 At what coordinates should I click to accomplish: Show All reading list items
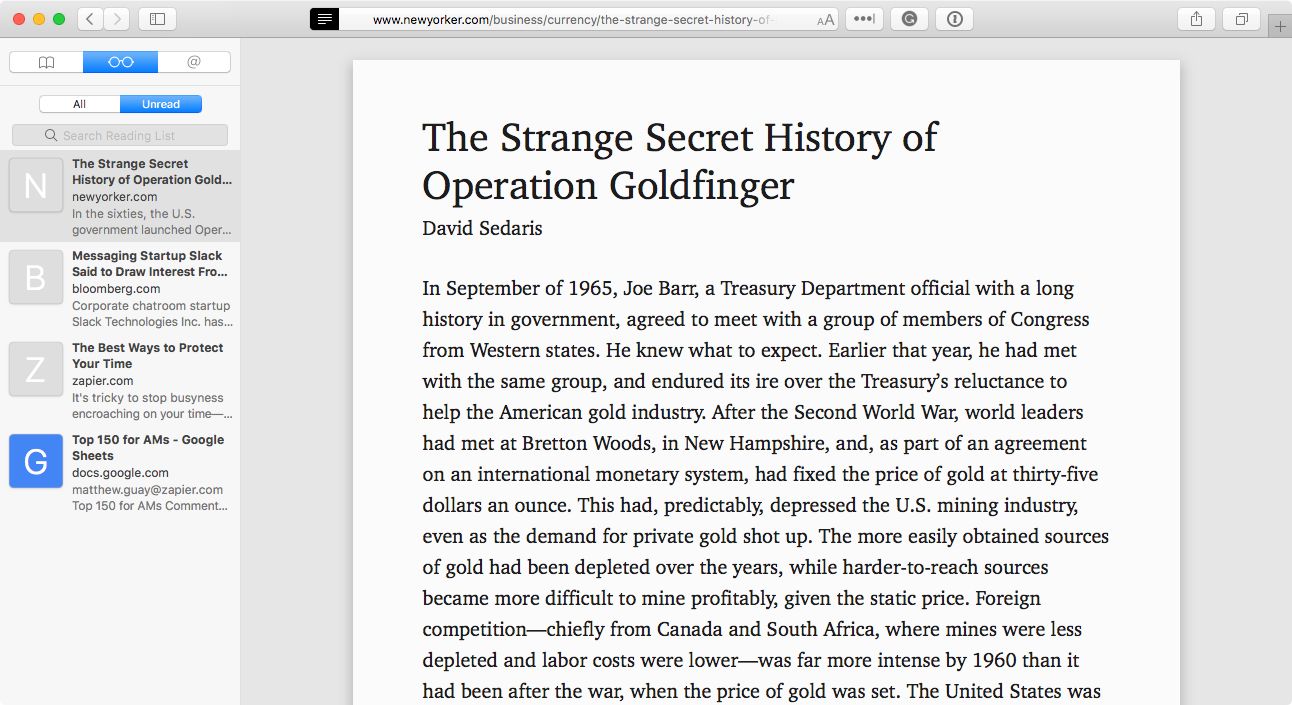[80, 104]
